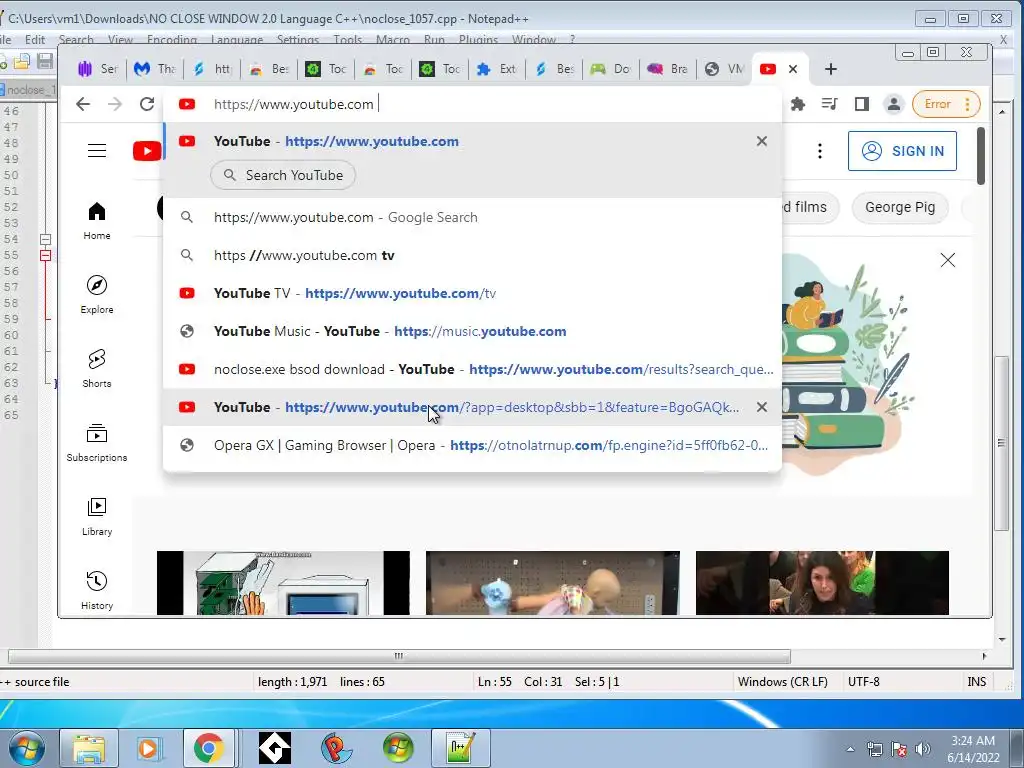Collapse the fold marker at line 54
1024x768 pixels.
click(x=45, y=239)
